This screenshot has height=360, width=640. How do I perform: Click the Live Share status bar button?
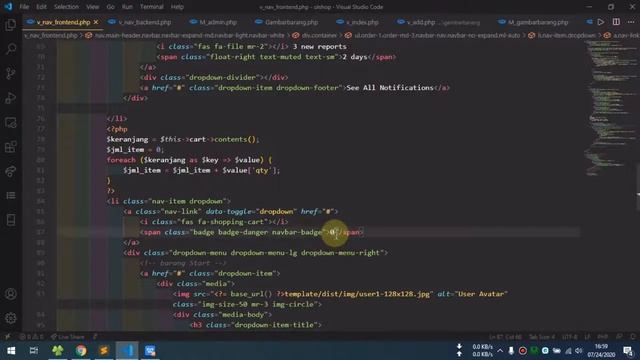click(67, 337)
